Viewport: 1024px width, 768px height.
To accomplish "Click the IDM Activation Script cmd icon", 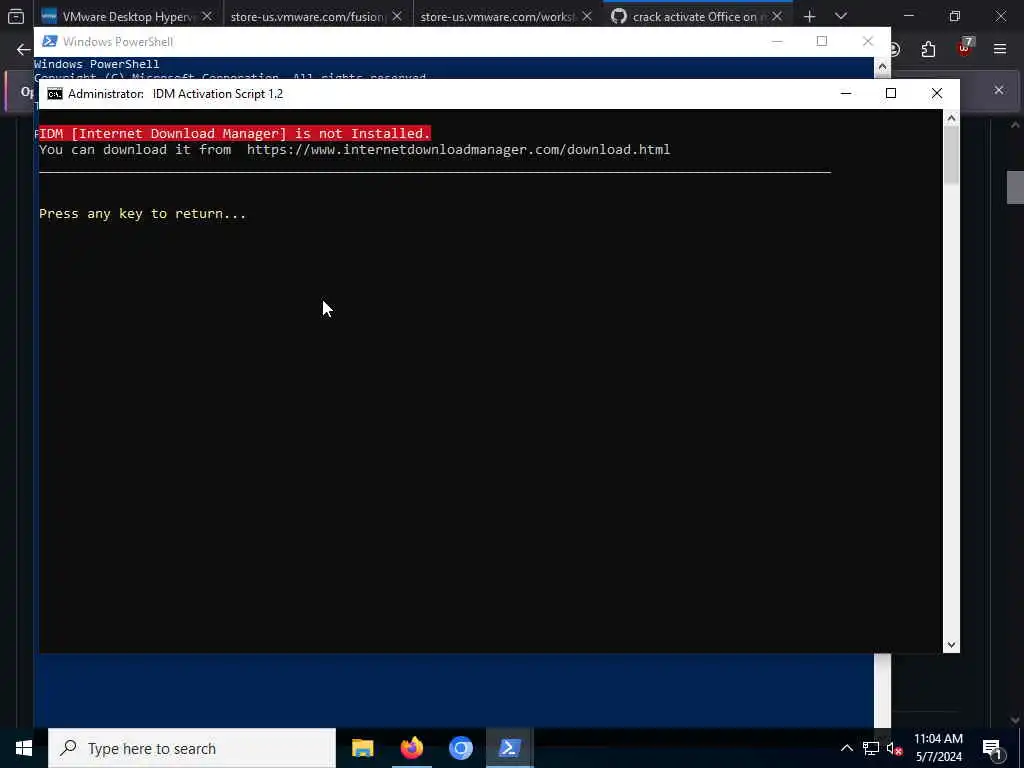I will pyautogui.click(x=55, y=94).
